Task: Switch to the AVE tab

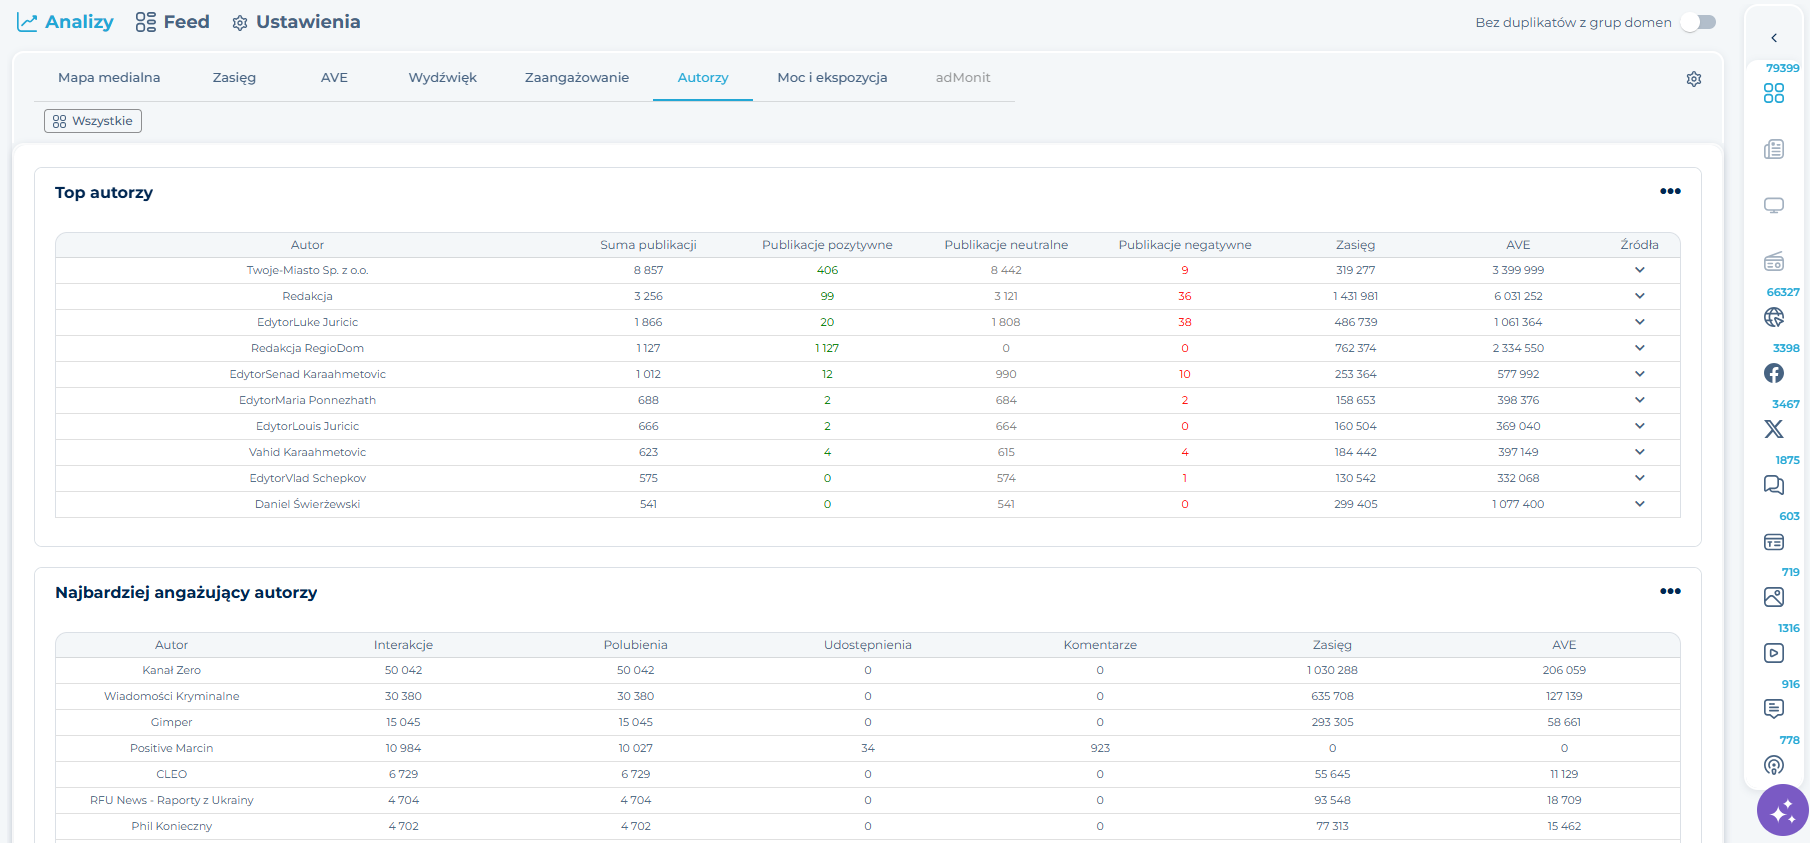Action: (x=334, y=77)
